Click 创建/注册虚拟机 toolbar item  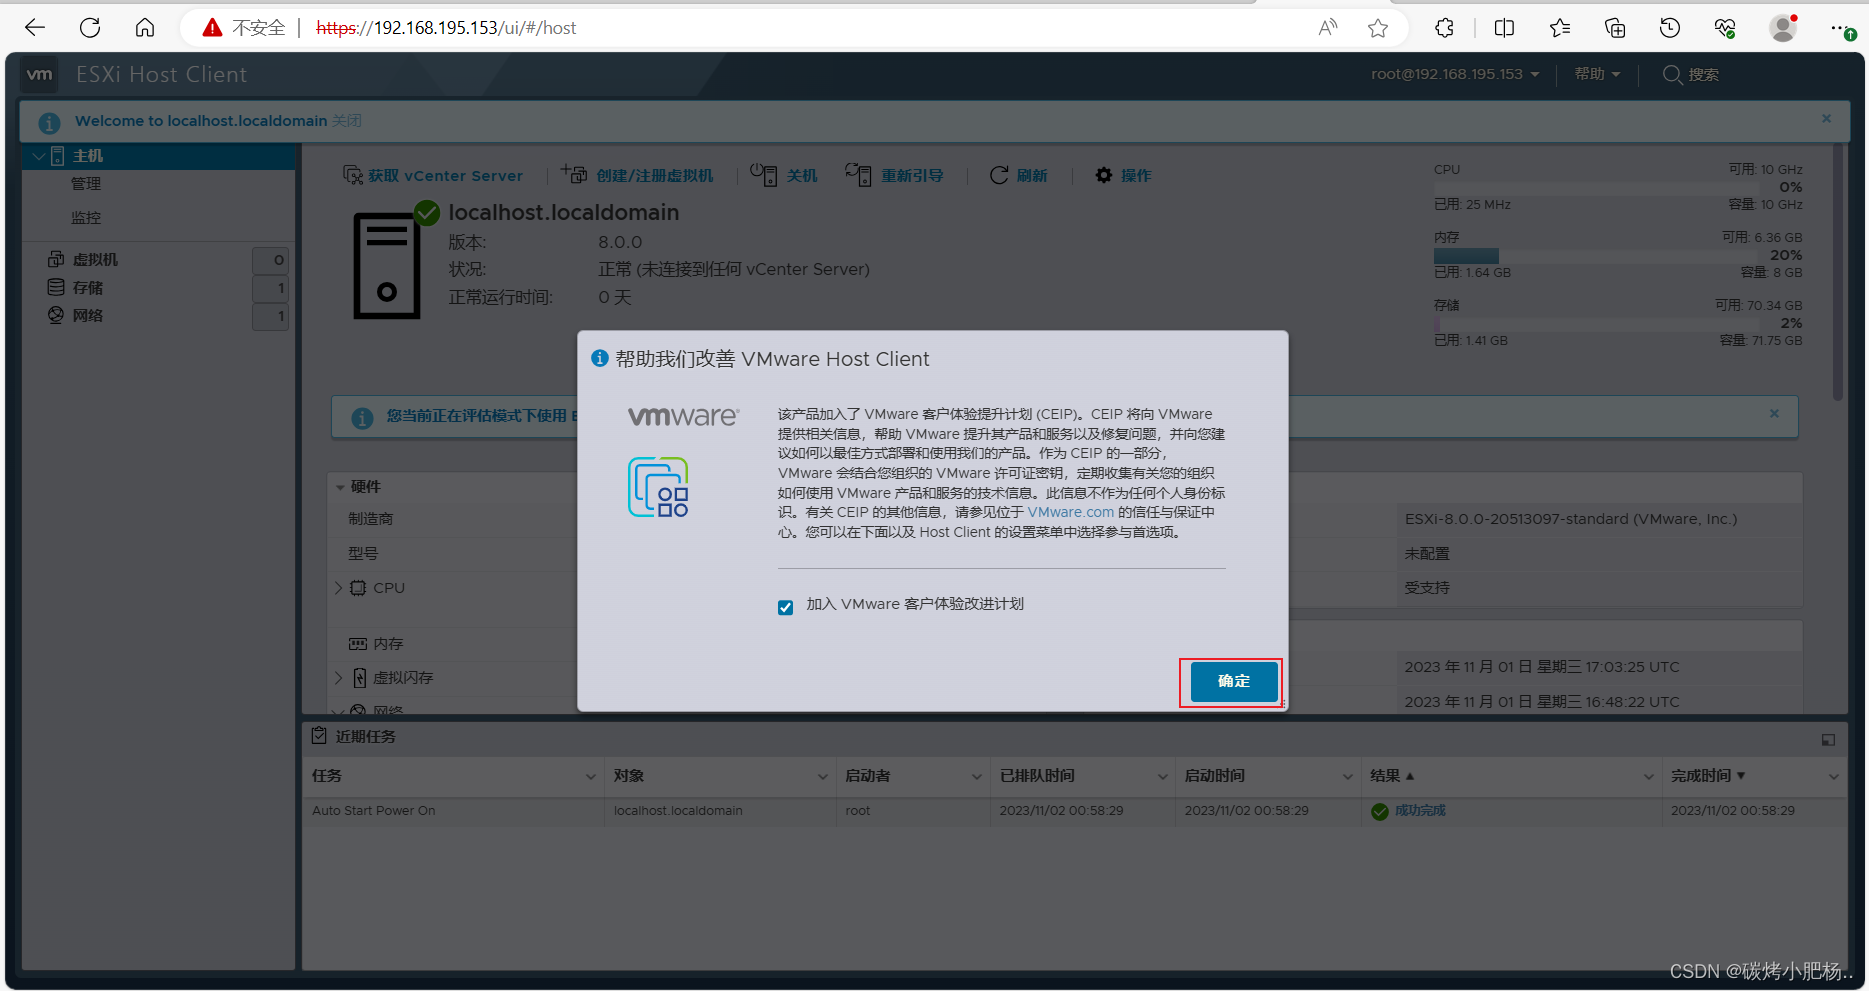pos(637,175)
